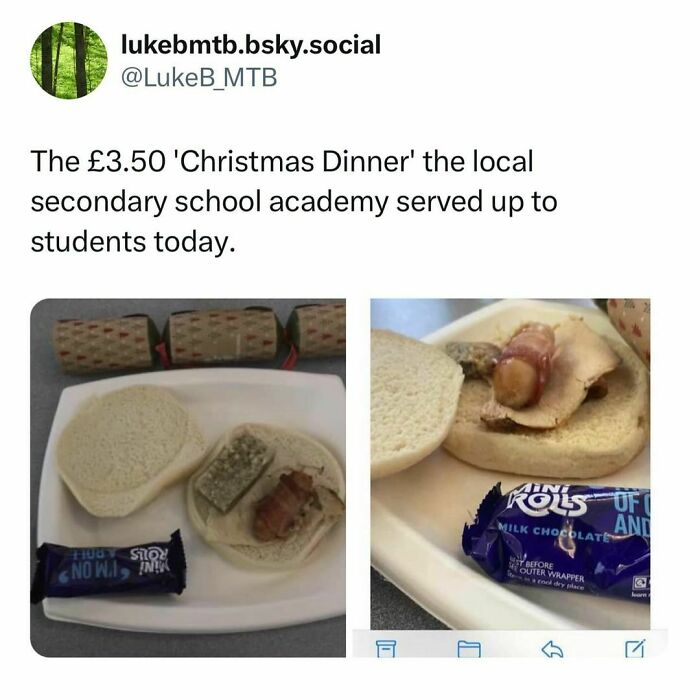Click the pig in blanket in the right photo

pos(526,365)
